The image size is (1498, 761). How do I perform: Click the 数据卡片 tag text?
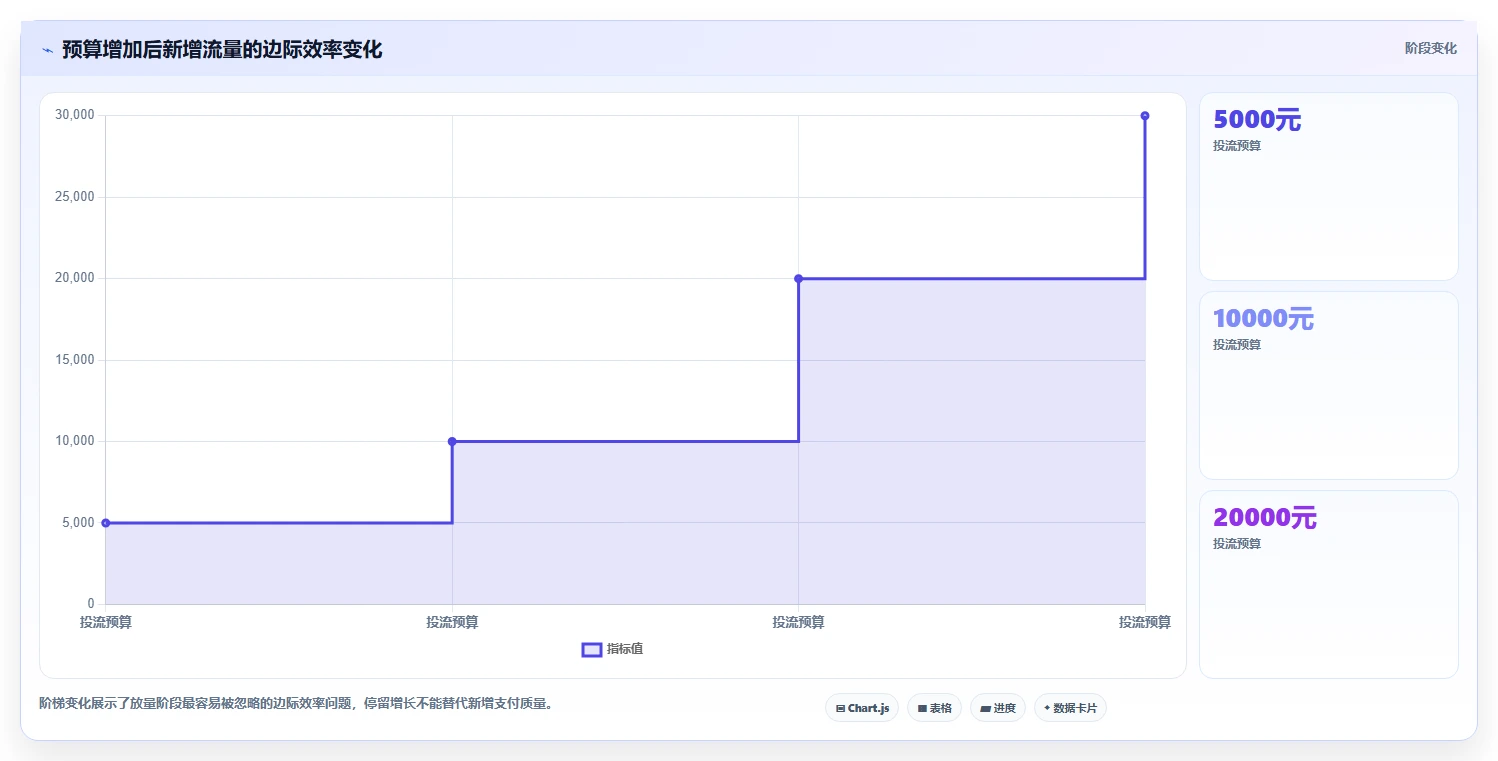tap(1075, 708)
